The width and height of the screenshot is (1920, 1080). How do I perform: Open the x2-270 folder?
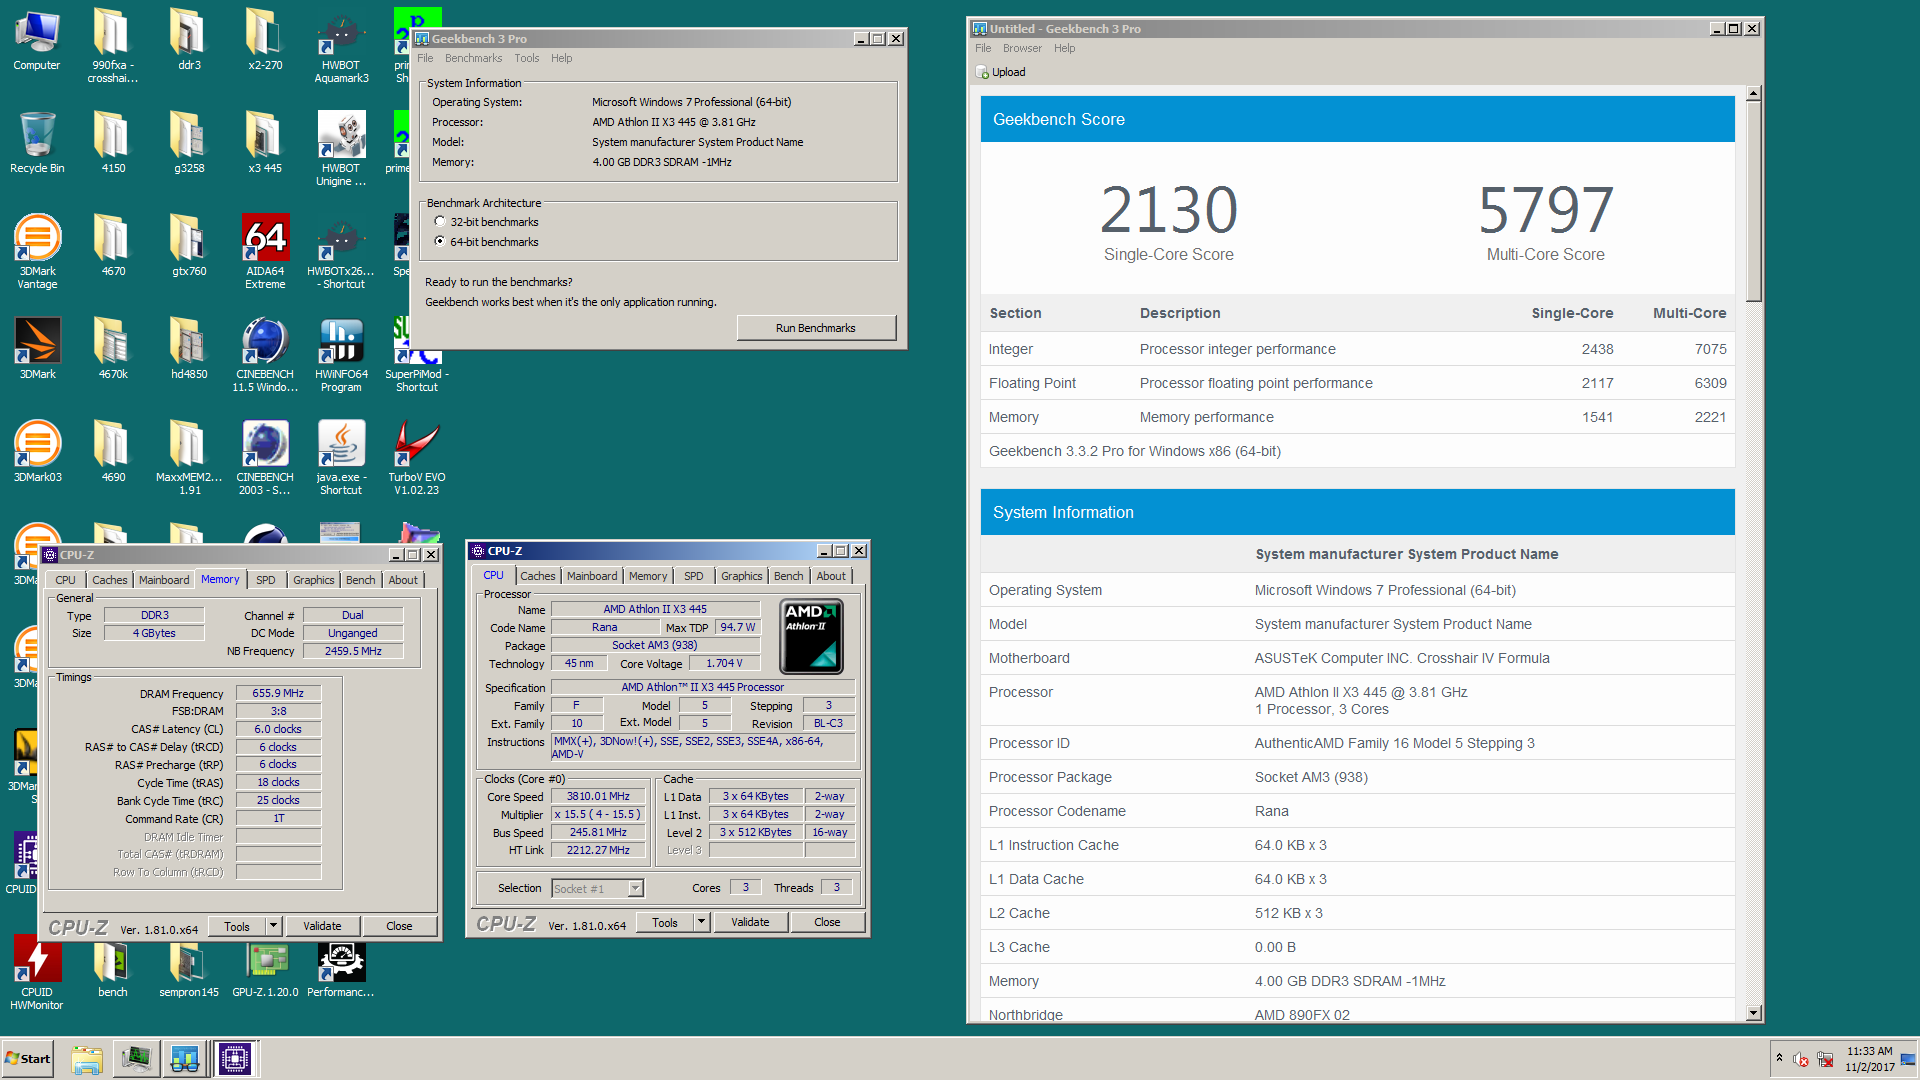pyautogui.click(x=265, y=40)
